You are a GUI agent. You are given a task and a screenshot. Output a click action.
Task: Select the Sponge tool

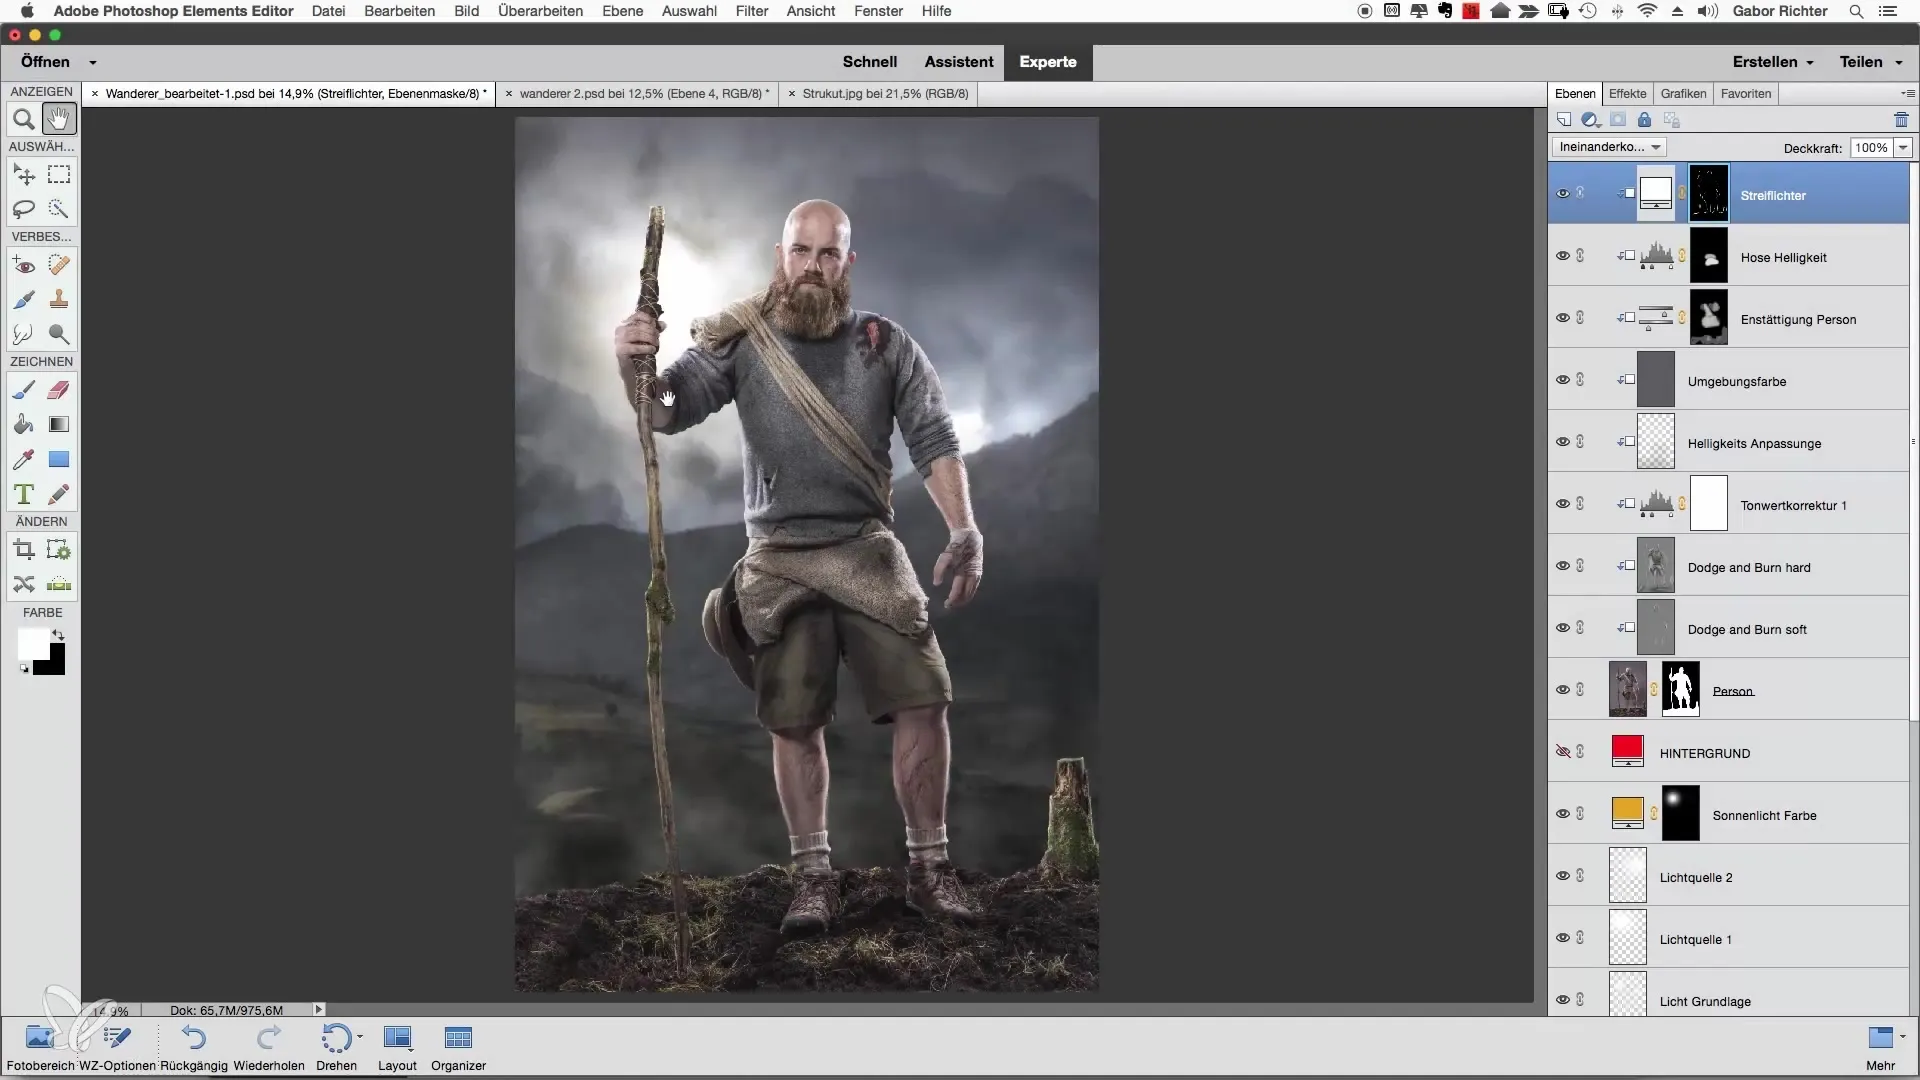[59, 334]
